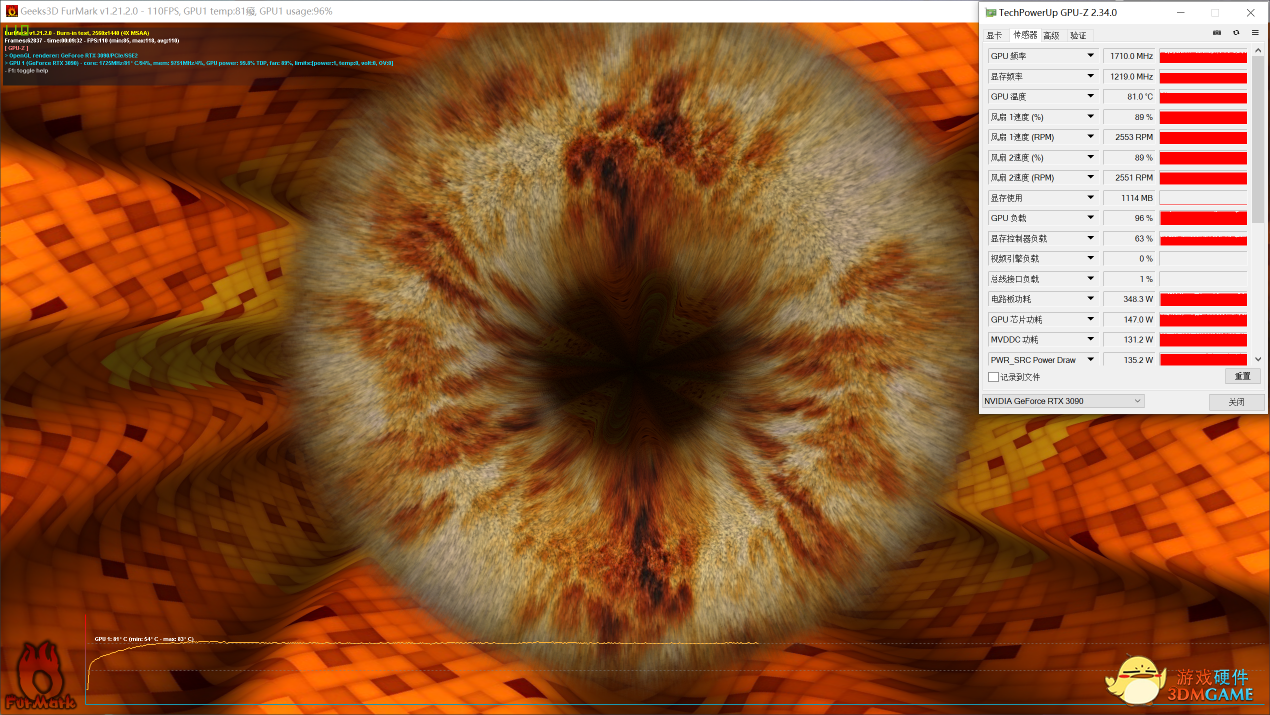The image size is (1270, 715).
Task: Click the 63 % controller load value
Action: pos(1129,238)
